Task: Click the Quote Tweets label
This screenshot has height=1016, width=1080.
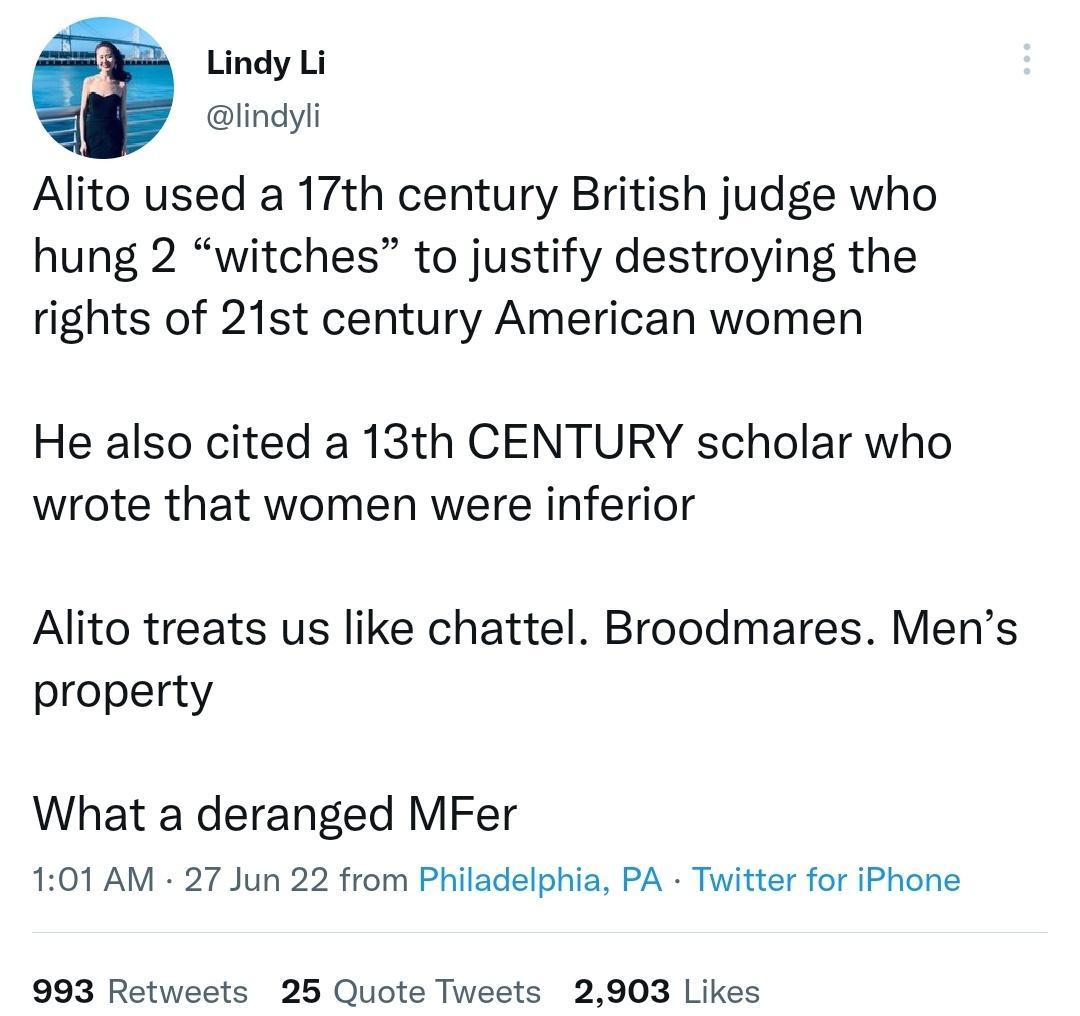Action: 440,992
